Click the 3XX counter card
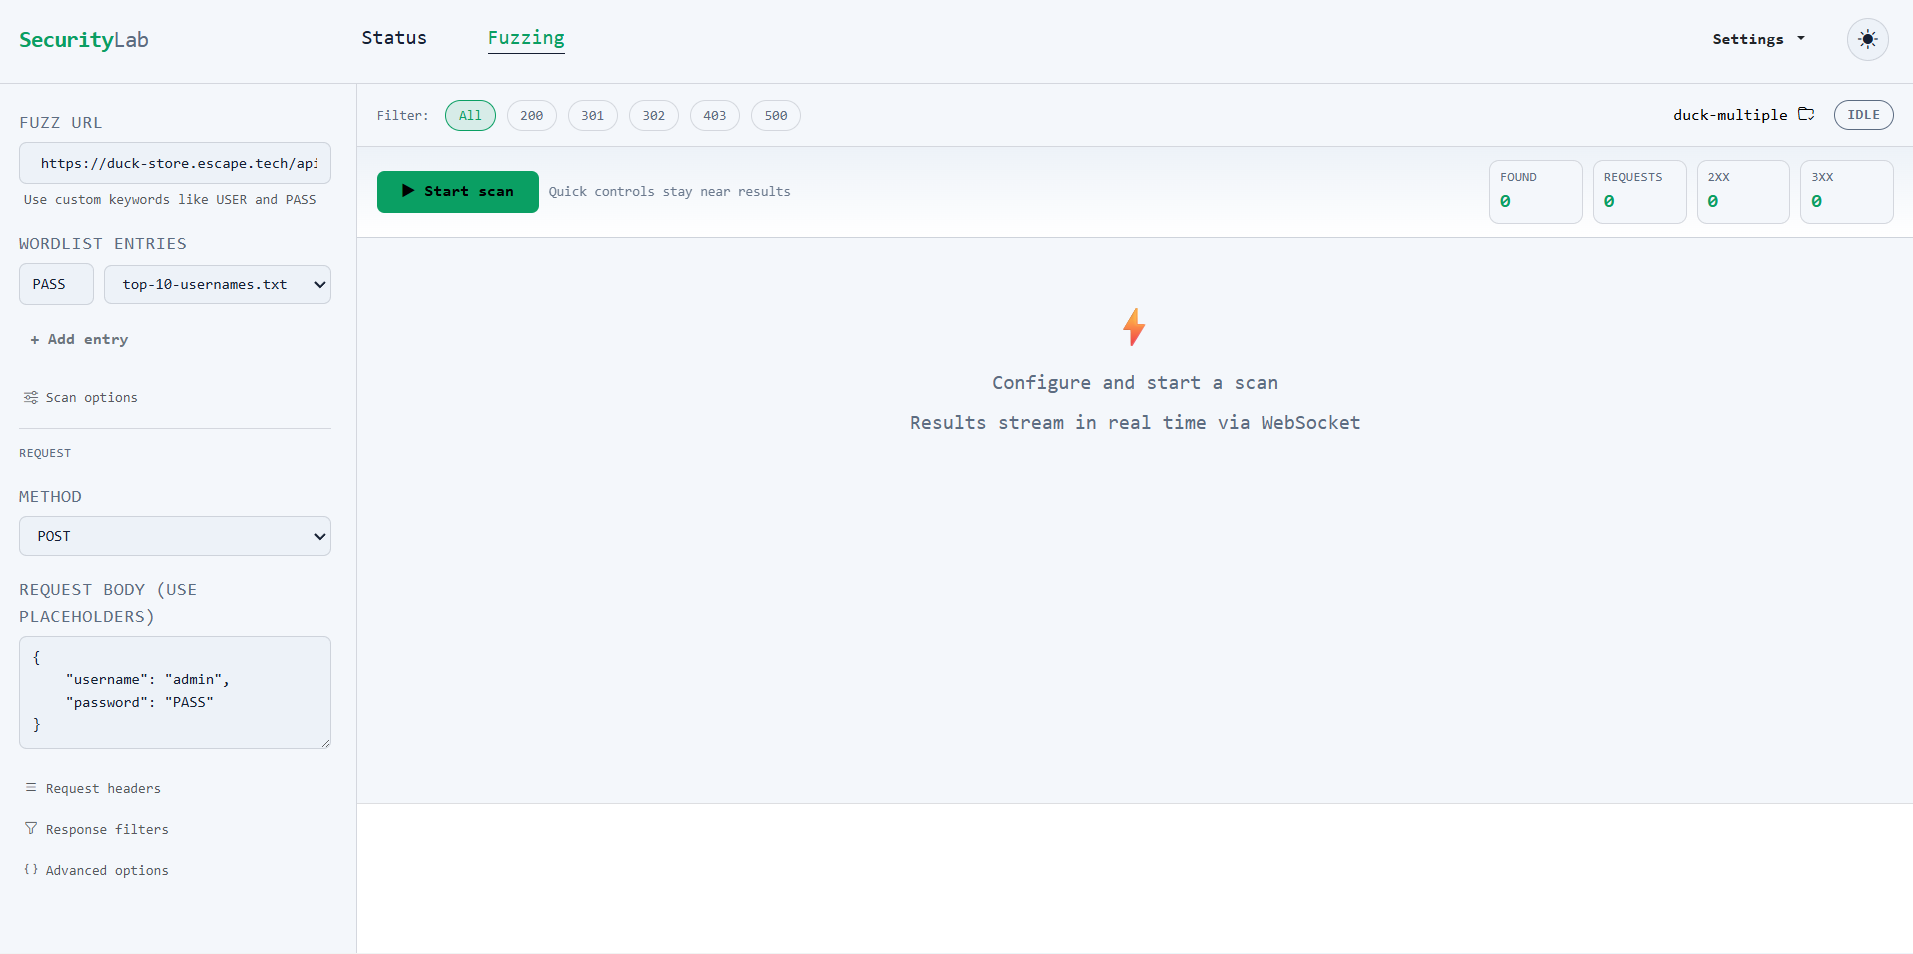This screenshot has width=1913, height=954. tap(1846, 191)
